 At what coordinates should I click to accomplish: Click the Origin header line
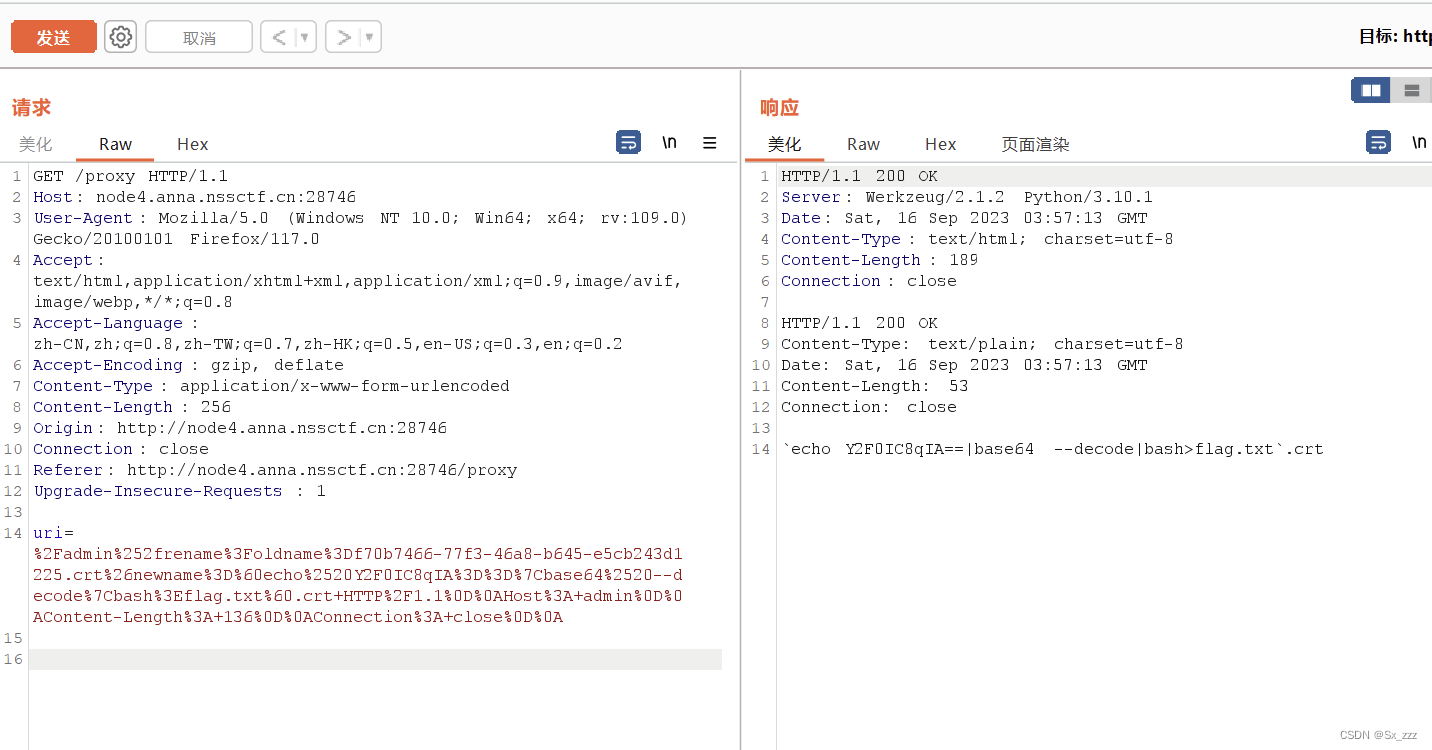point(240,428)
